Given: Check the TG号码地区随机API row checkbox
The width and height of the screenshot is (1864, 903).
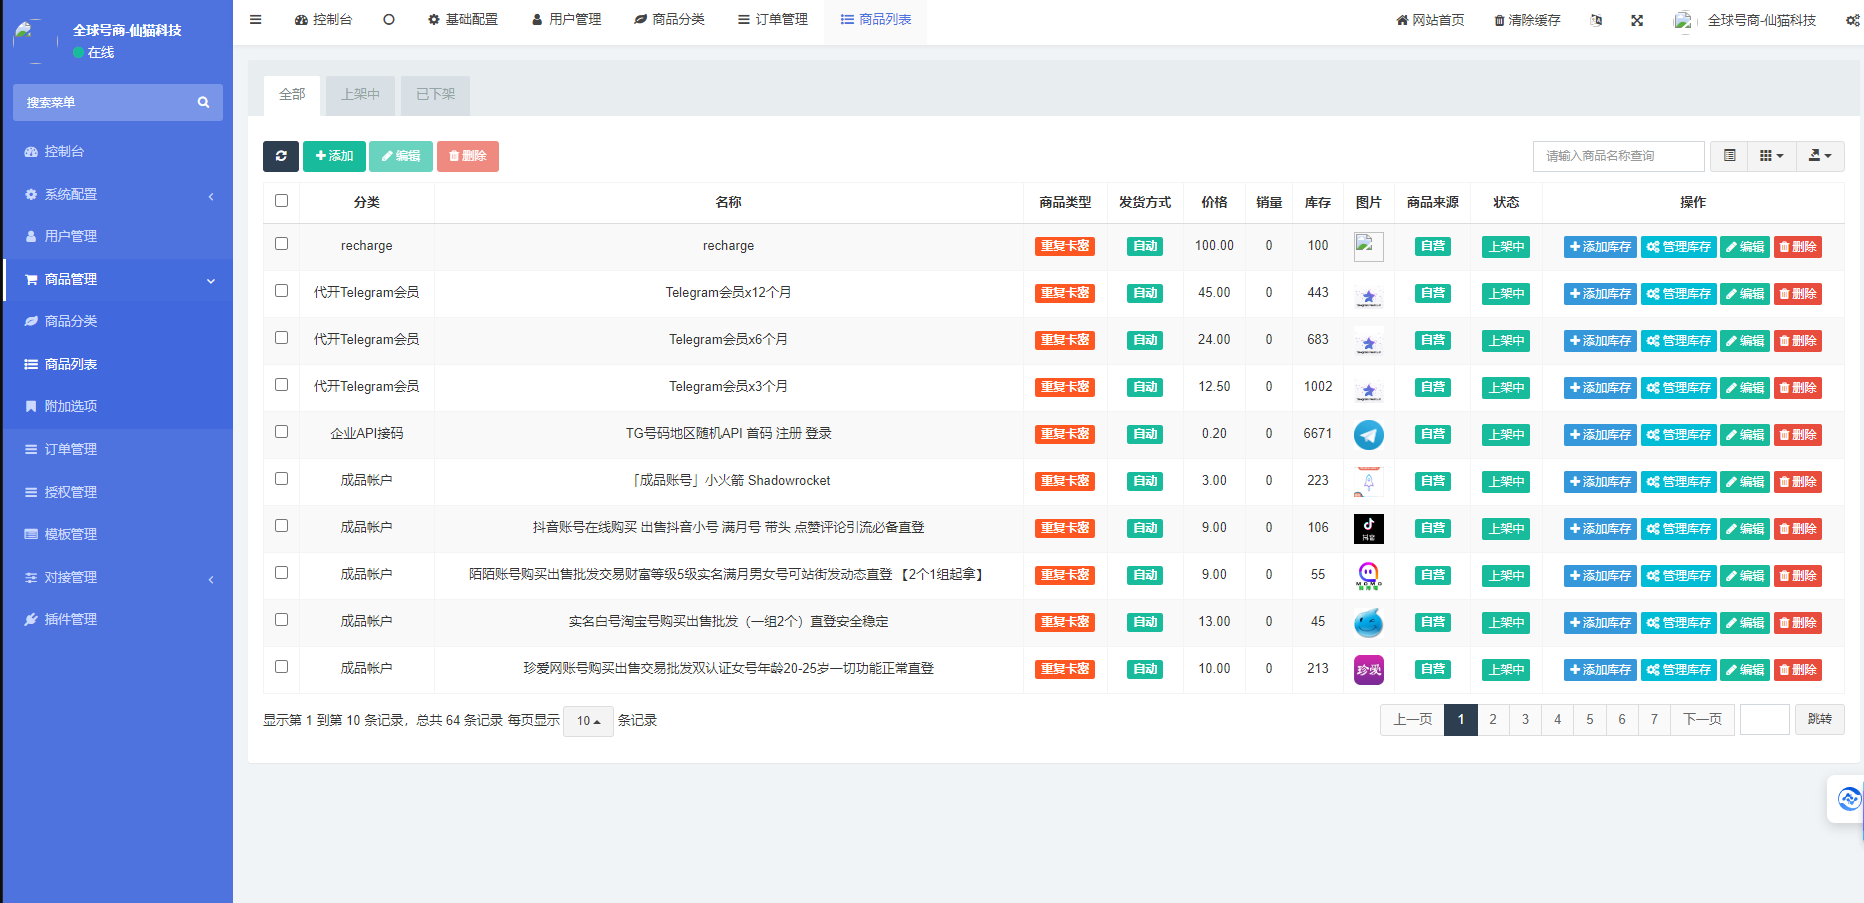Looking at the screenshot, I should click(x=281, y=432).
